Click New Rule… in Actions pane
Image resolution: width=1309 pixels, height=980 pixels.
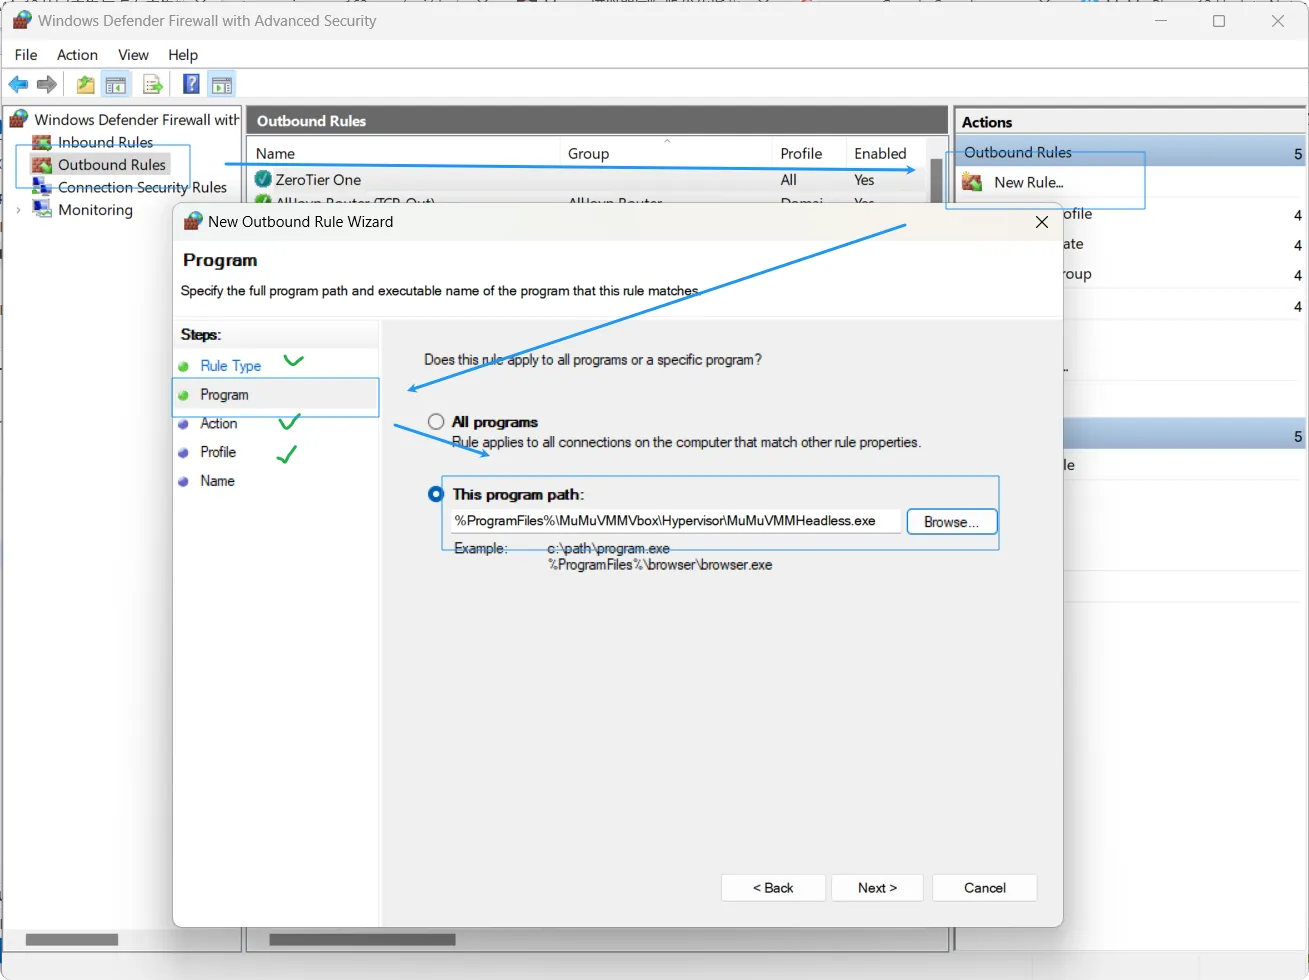coord(1028,182)
